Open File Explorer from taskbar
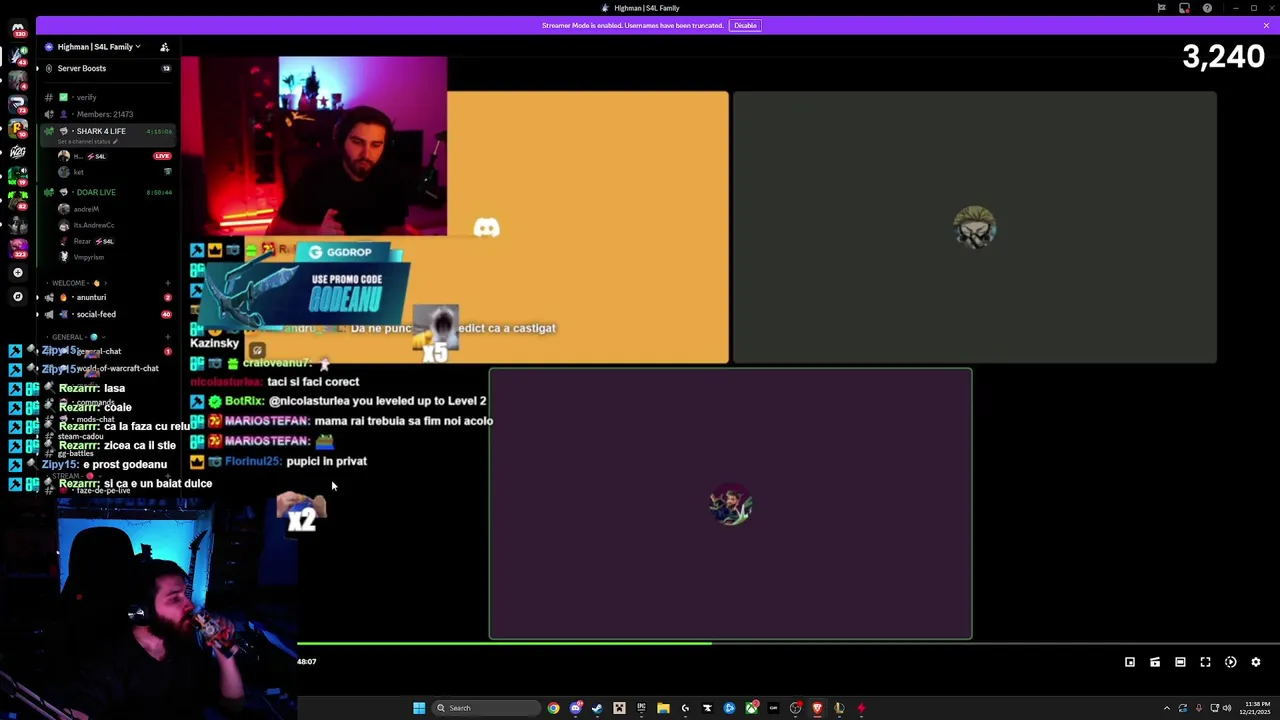Image resolution: width=1280 pixels, height=720 pixels. click(x=663, y=708)
